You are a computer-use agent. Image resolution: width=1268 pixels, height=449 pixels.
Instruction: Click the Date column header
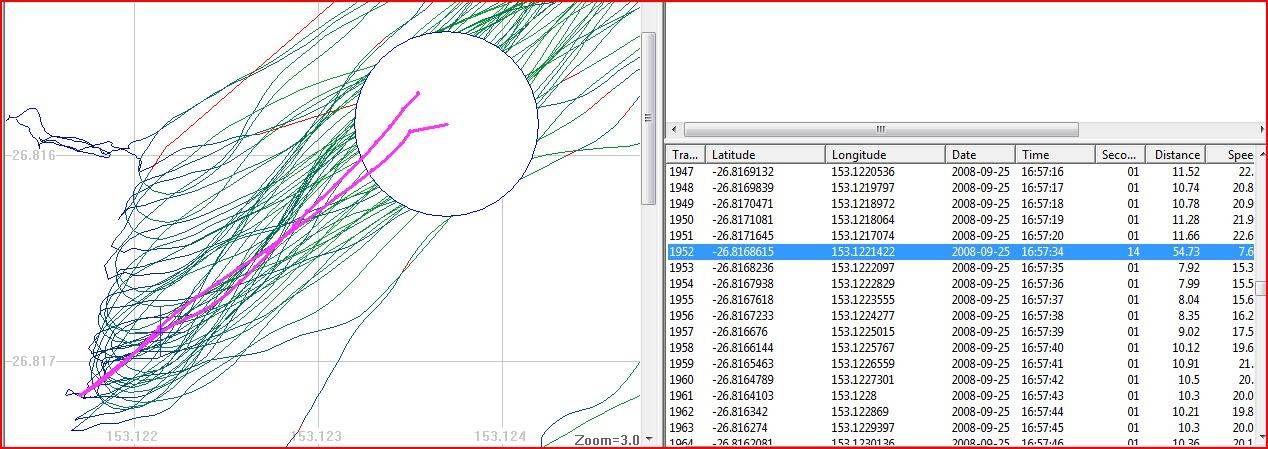coord(979,155)
